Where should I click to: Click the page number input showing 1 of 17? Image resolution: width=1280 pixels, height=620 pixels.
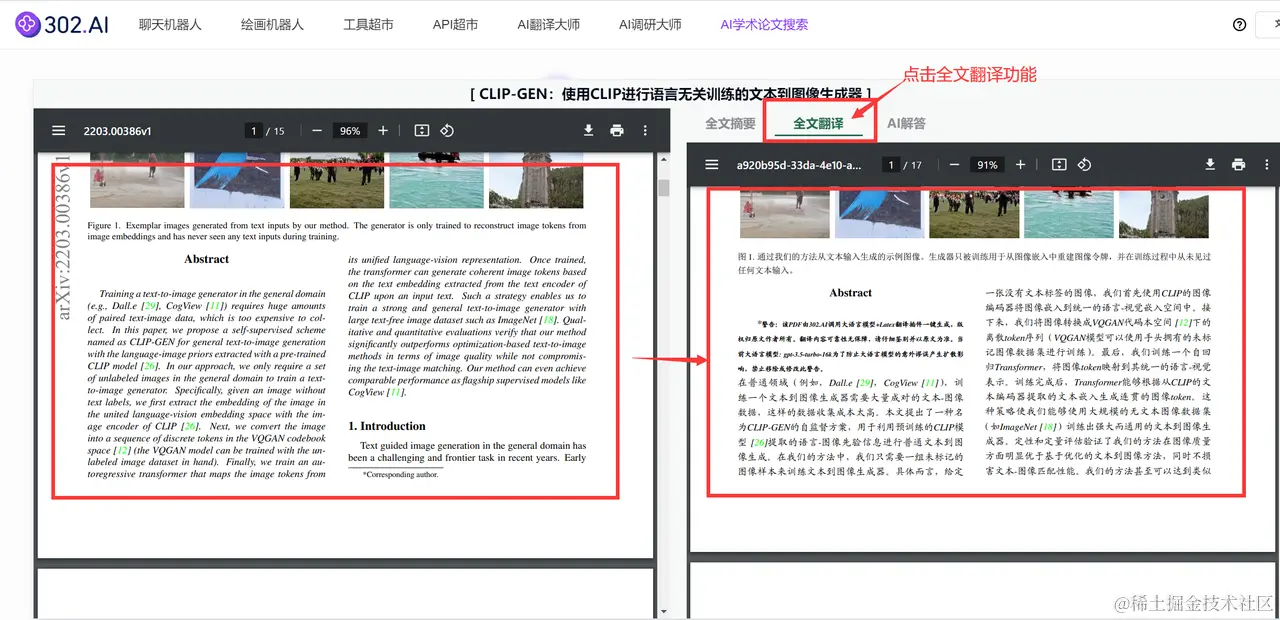click(x=890, y=164)
